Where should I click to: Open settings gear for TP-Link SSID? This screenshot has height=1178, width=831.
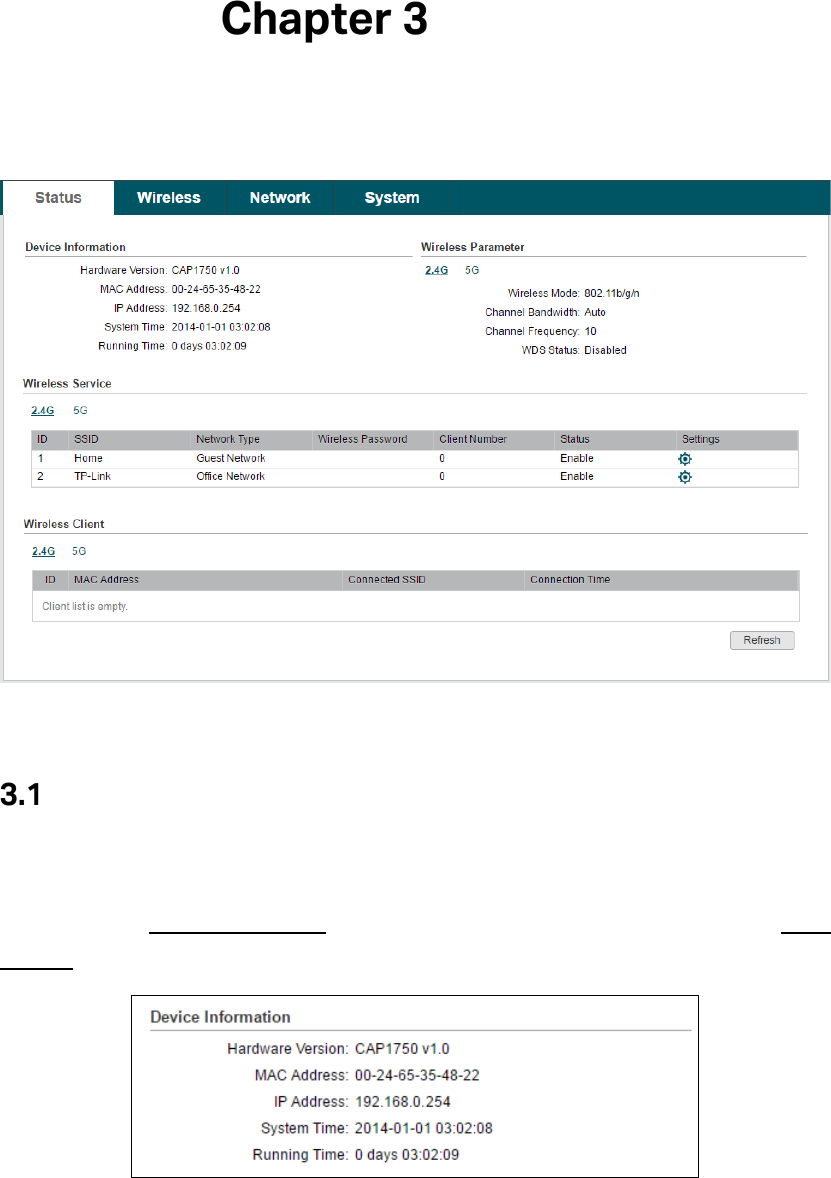(684, 477)
